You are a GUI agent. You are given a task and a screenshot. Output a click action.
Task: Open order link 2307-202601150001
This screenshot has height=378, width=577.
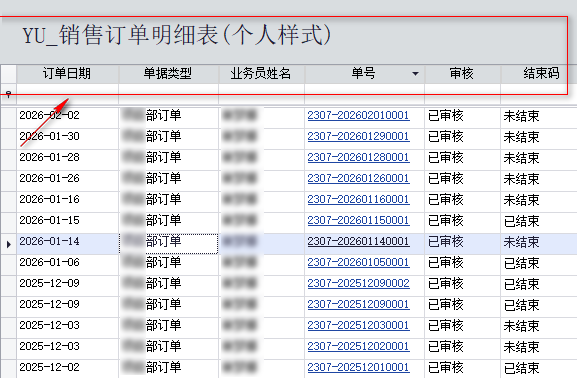click(x=358, y=220)
